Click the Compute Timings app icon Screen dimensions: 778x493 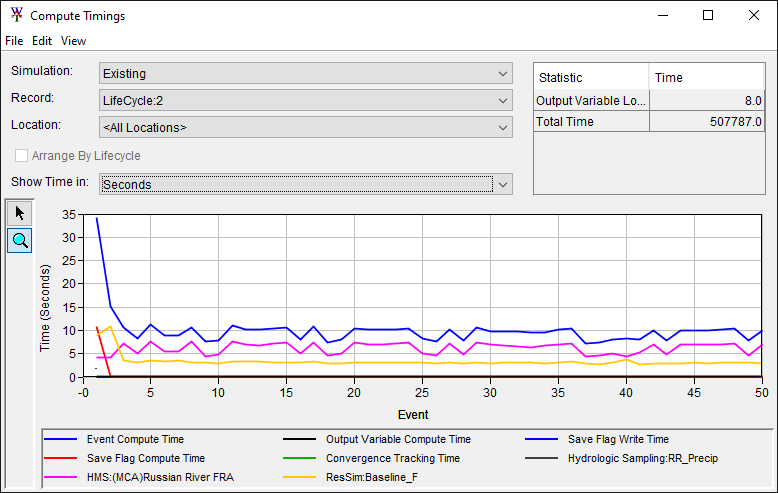click(x=16, y=15)
